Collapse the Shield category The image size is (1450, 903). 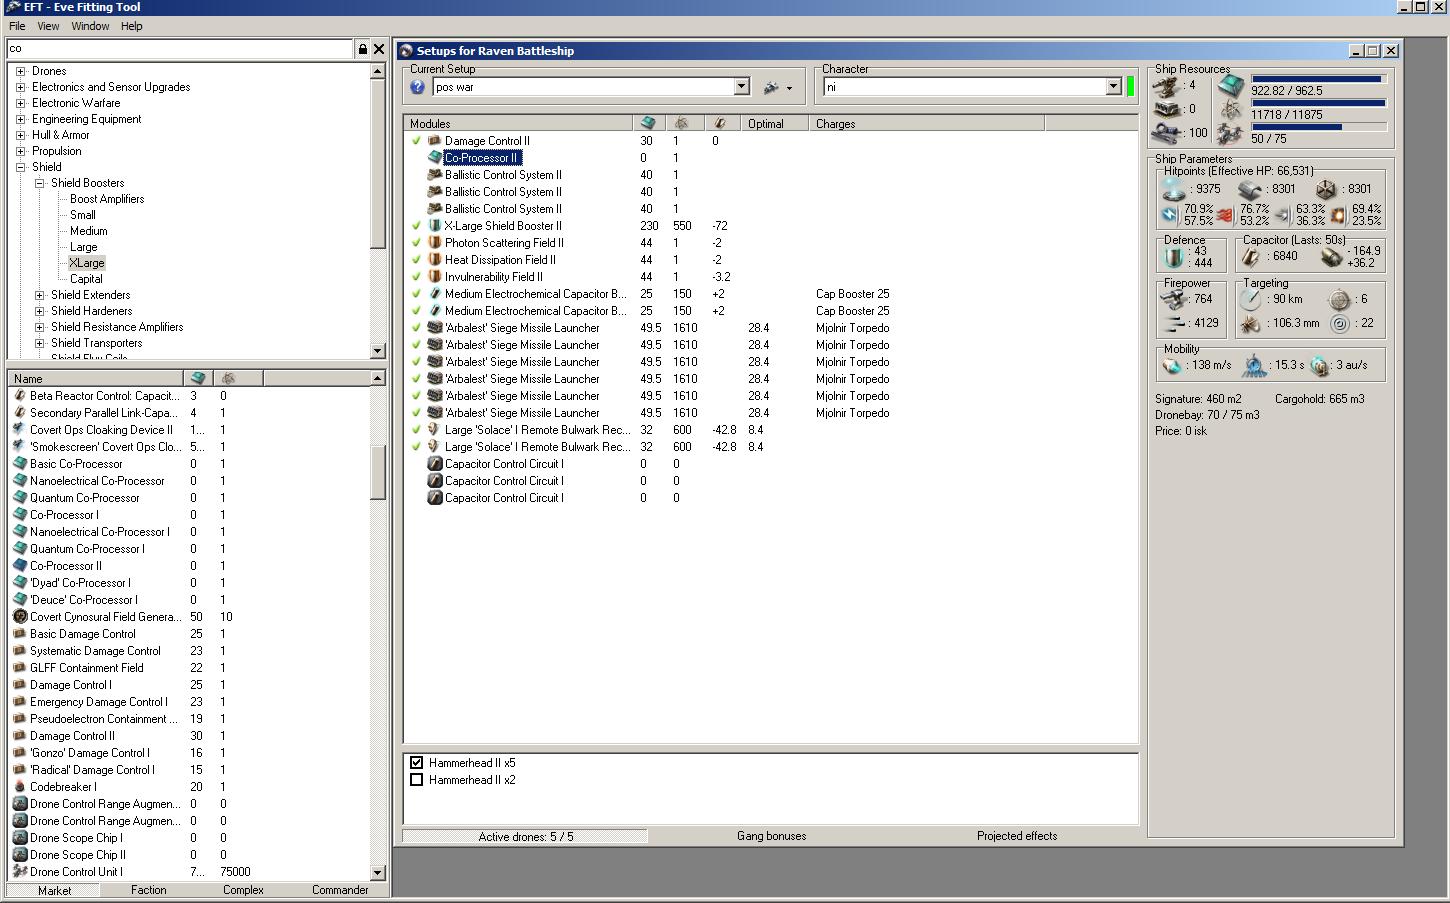click(21, 167)
